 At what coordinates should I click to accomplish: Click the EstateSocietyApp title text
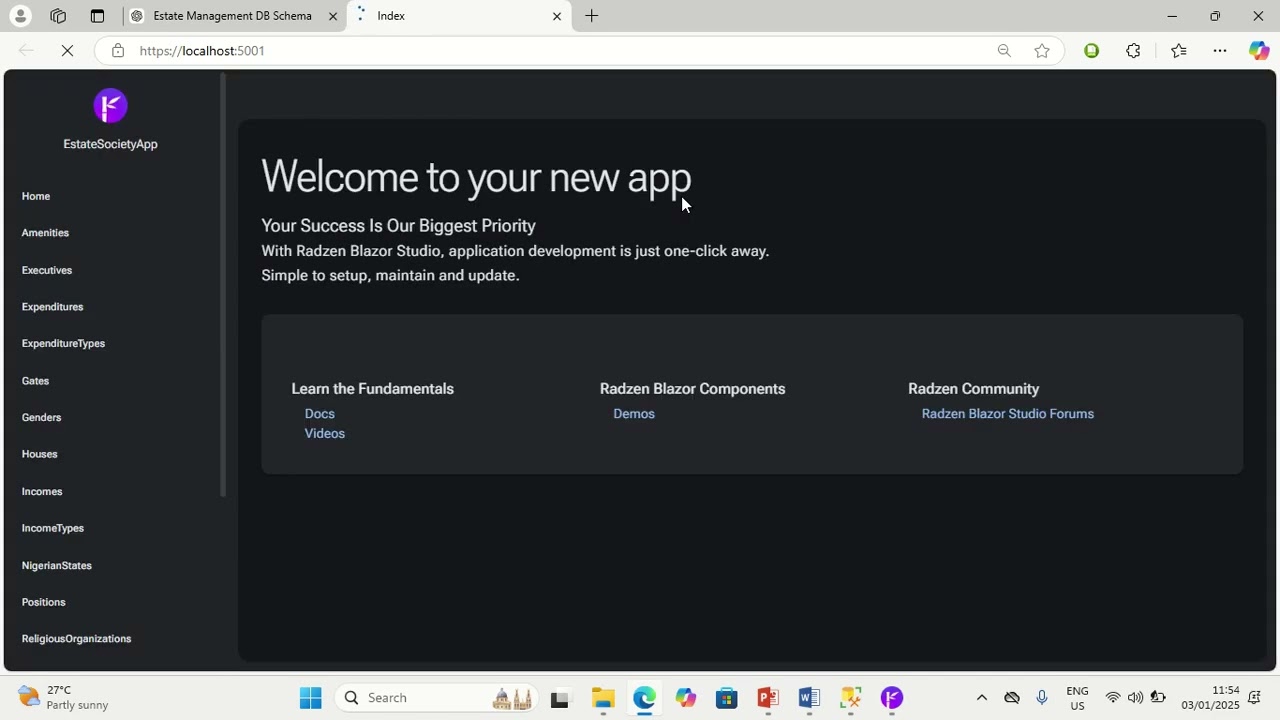110,144
